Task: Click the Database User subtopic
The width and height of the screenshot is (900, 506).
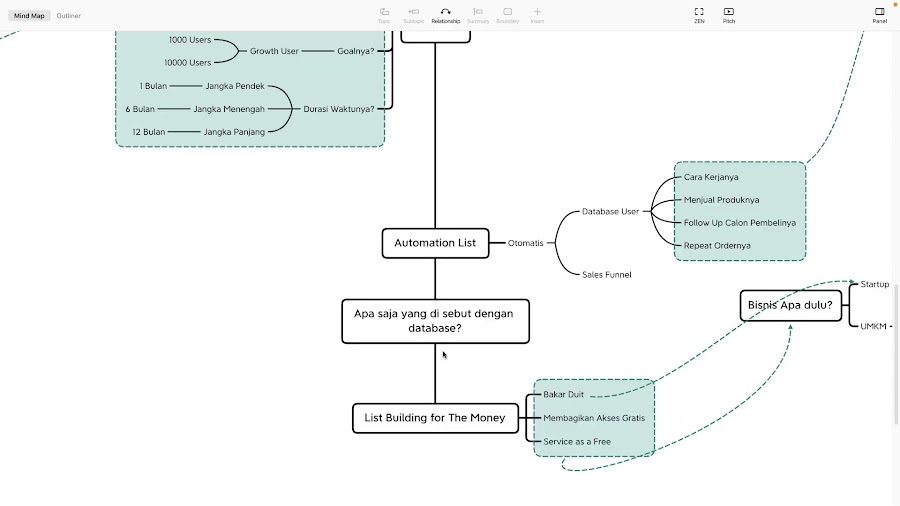Action: pos(610,212)
